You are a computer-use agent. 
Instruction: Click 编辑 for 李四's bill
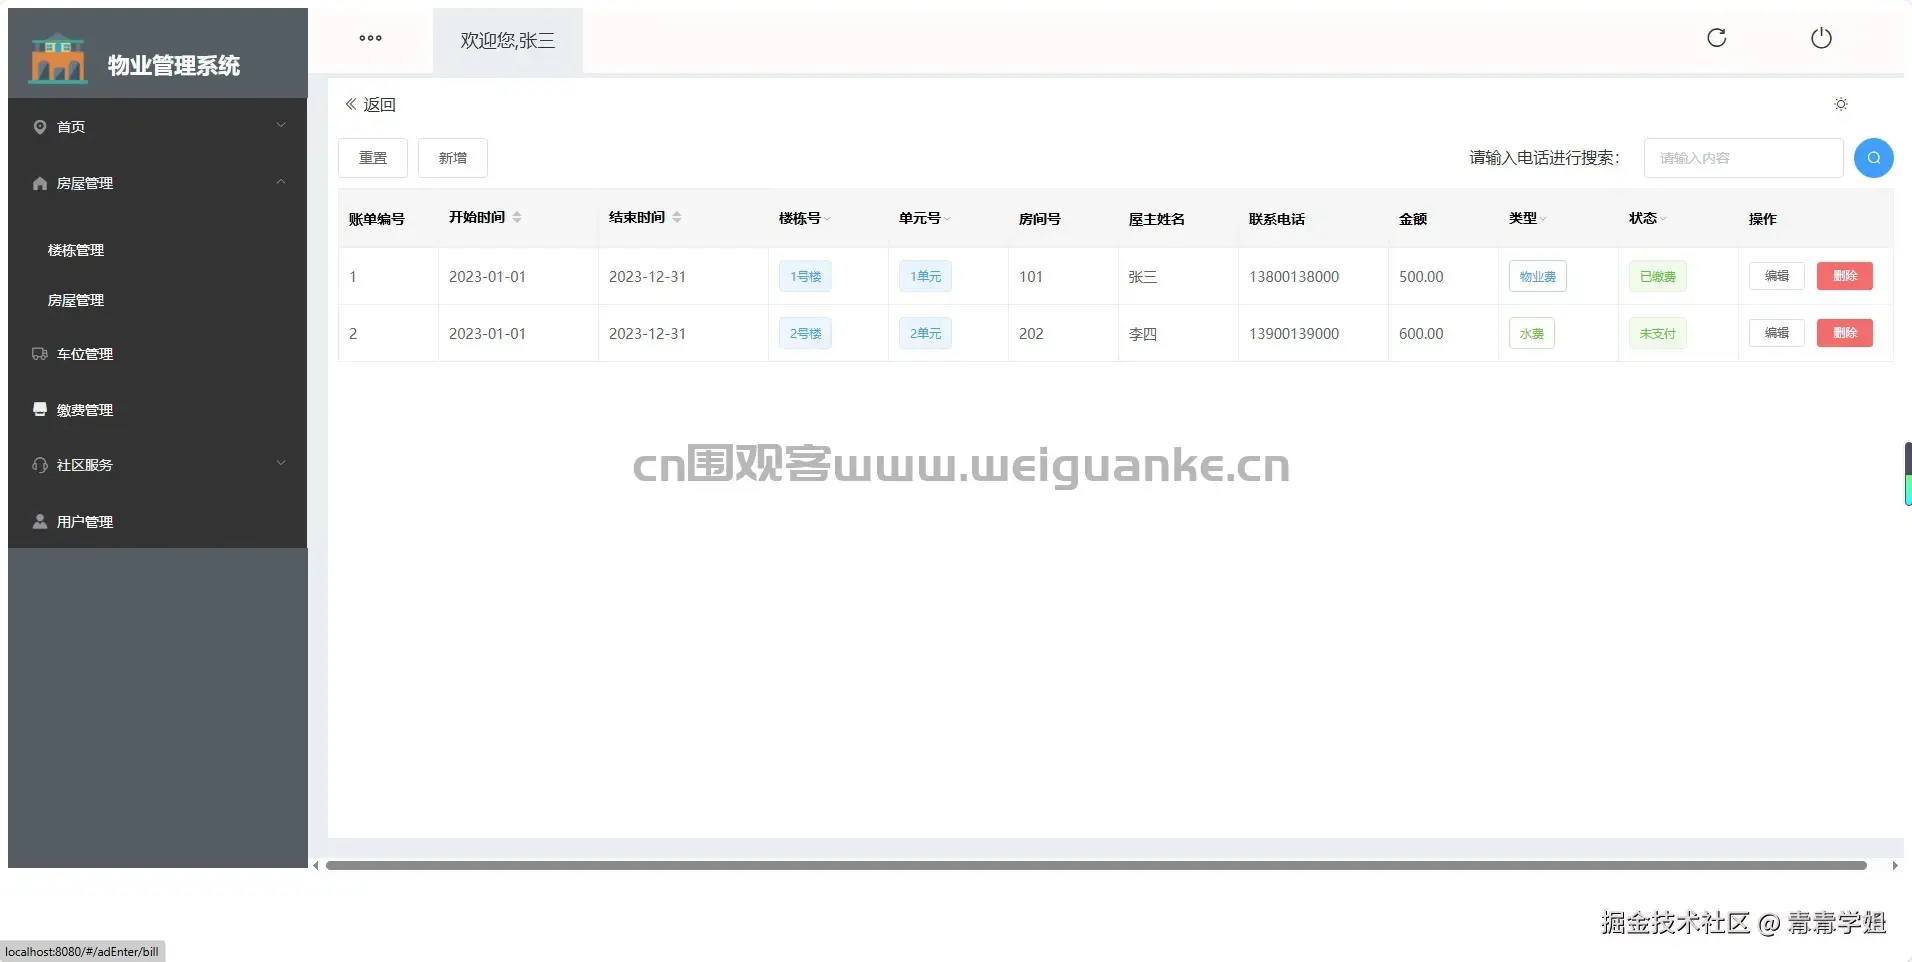click(1777, 333)
